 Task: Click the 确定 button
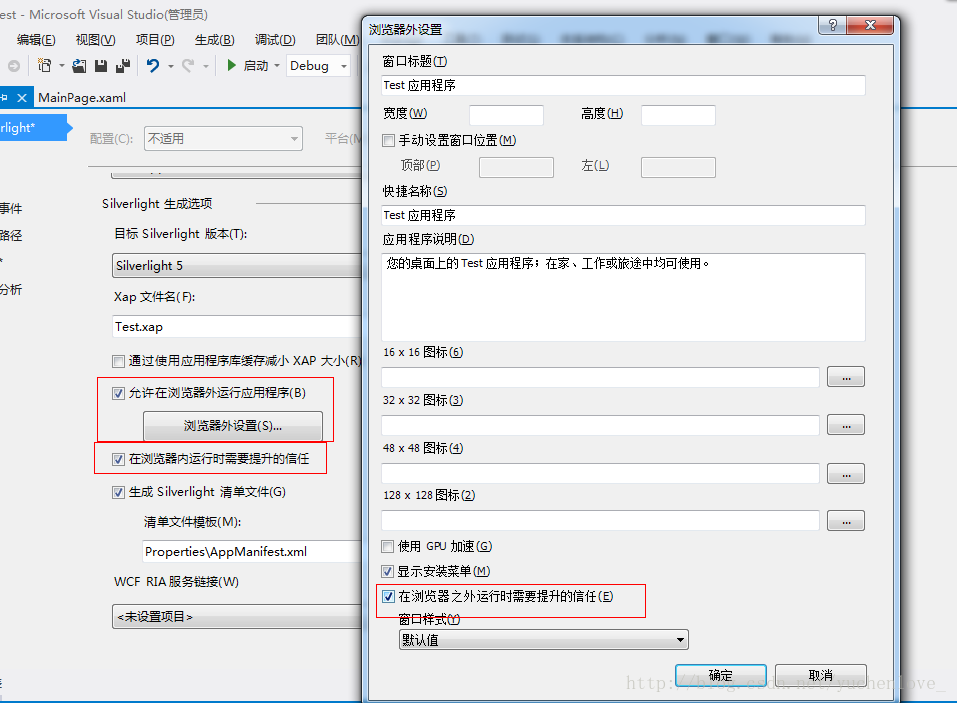[721, 676]
